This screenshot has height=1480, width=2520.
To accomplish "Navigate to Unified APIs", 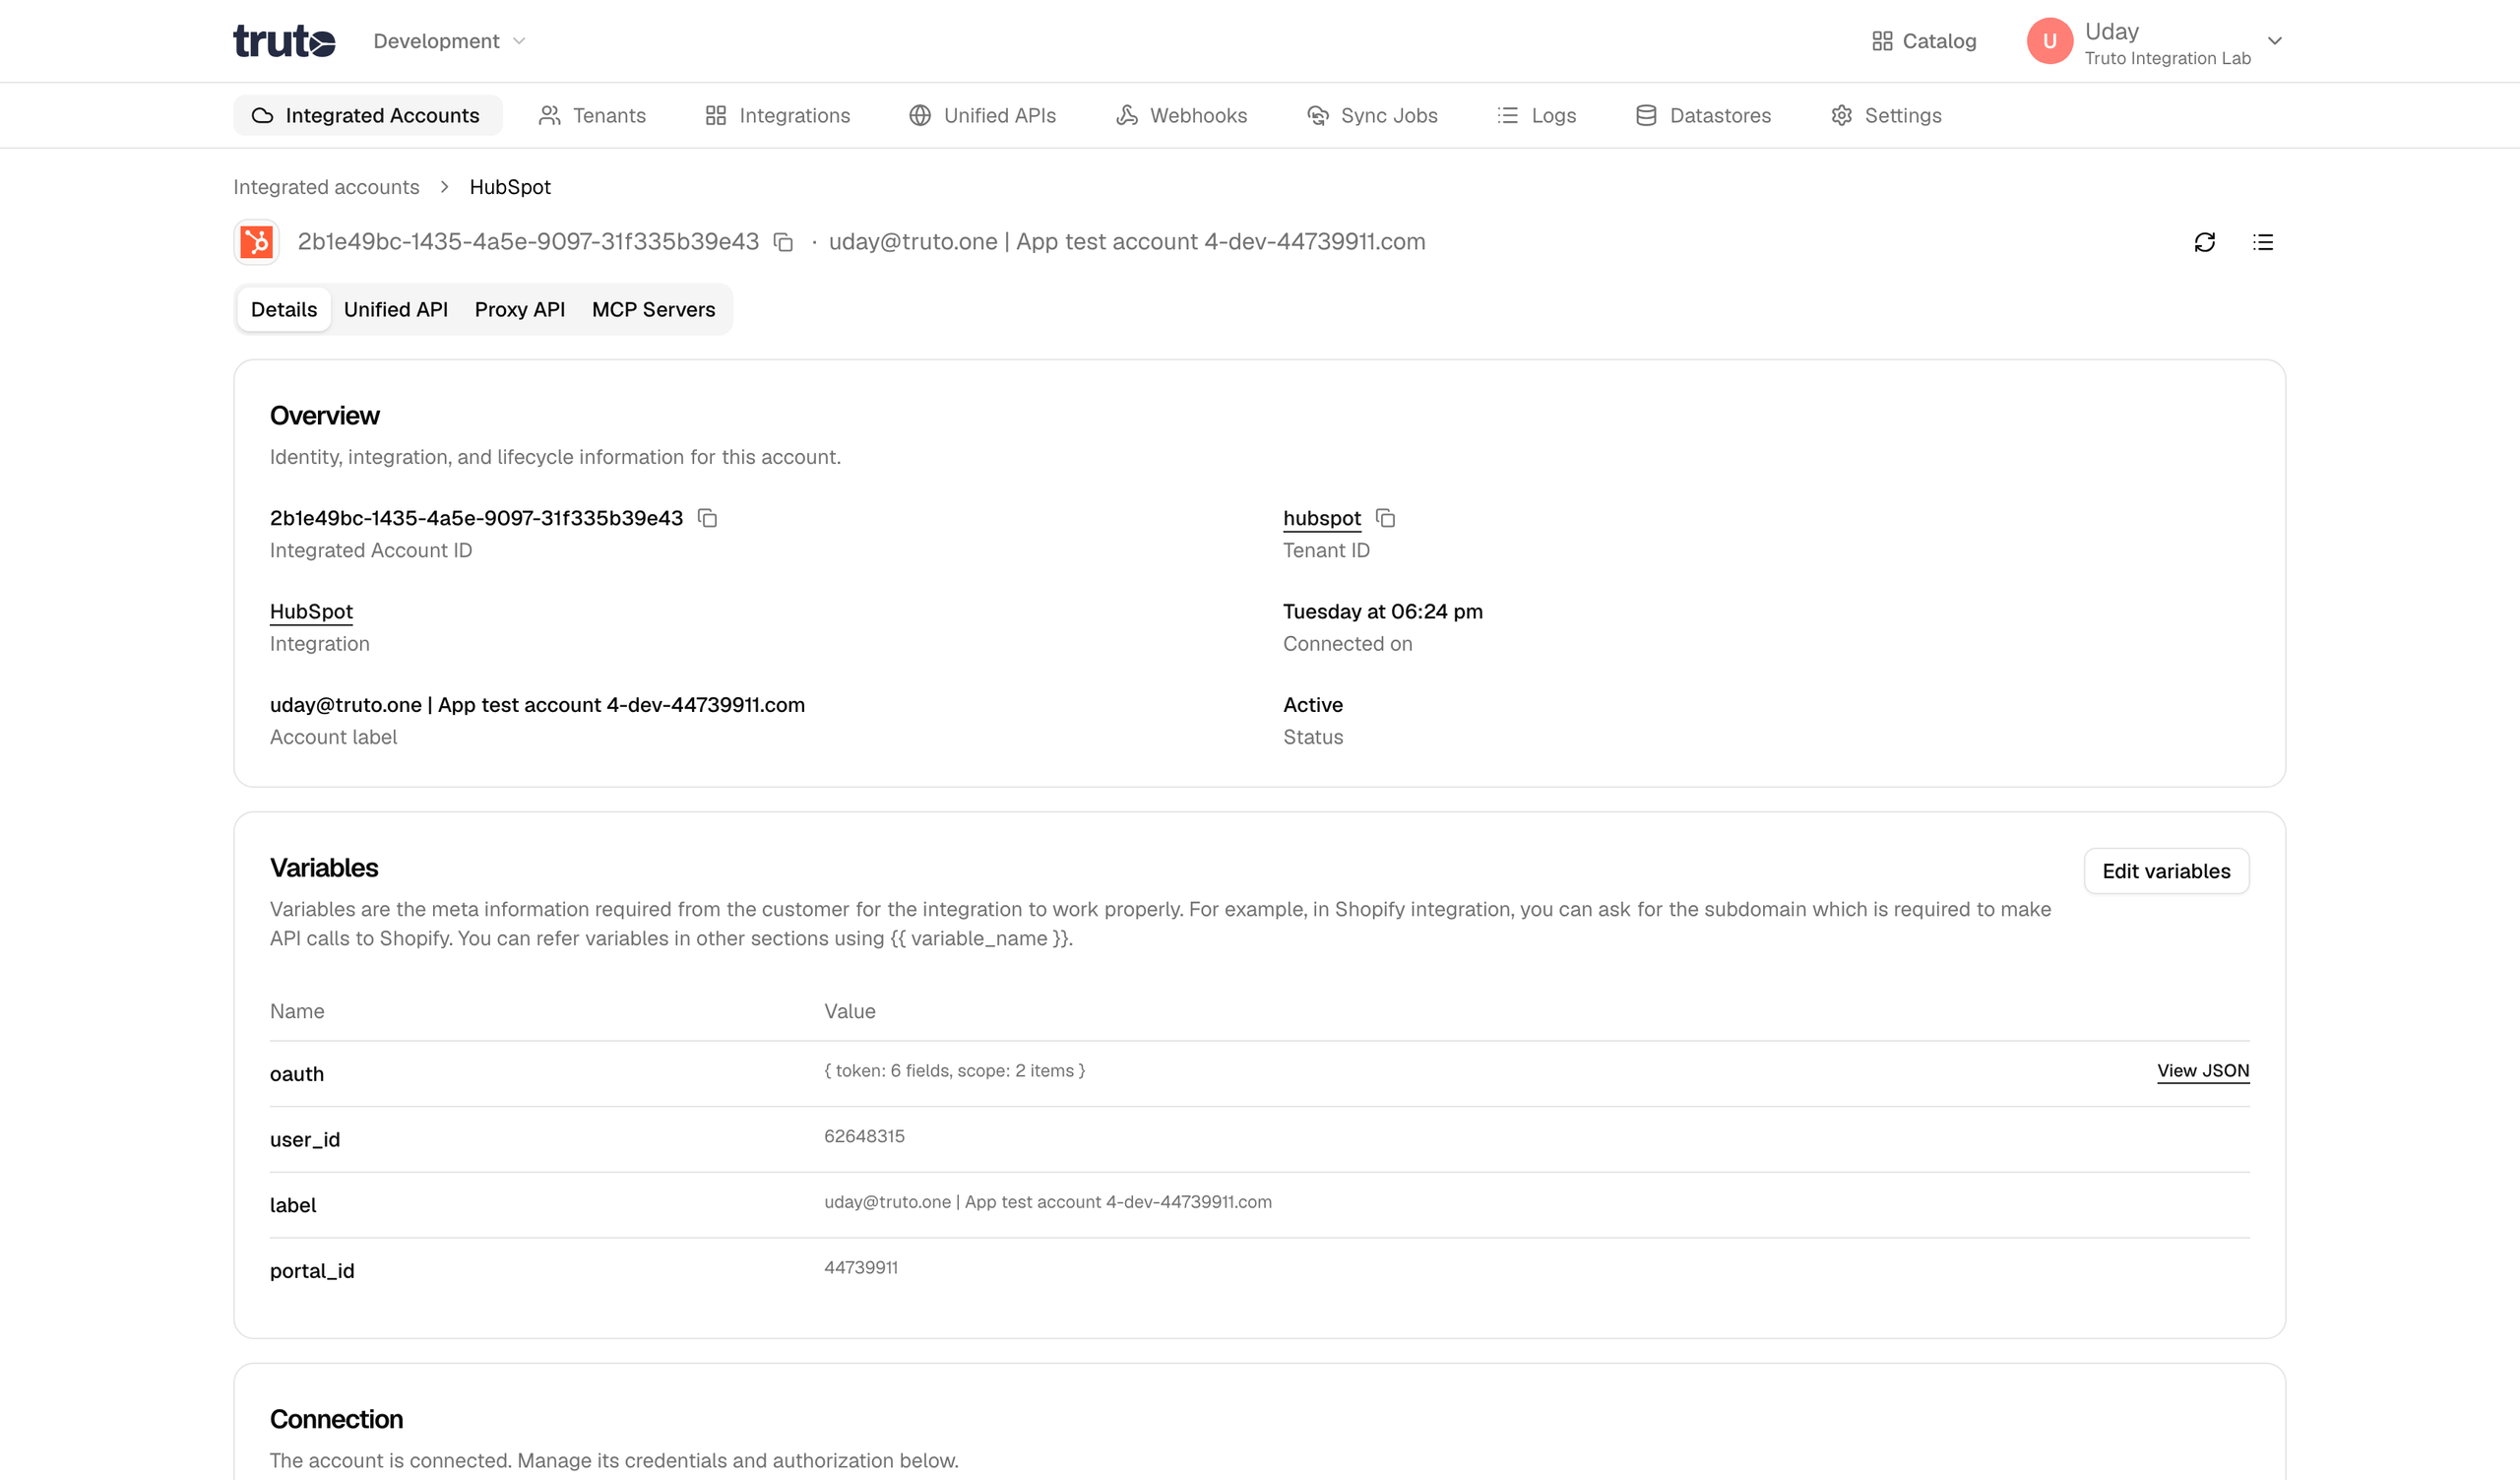I will pyautogui.click(x=982, y=115).
